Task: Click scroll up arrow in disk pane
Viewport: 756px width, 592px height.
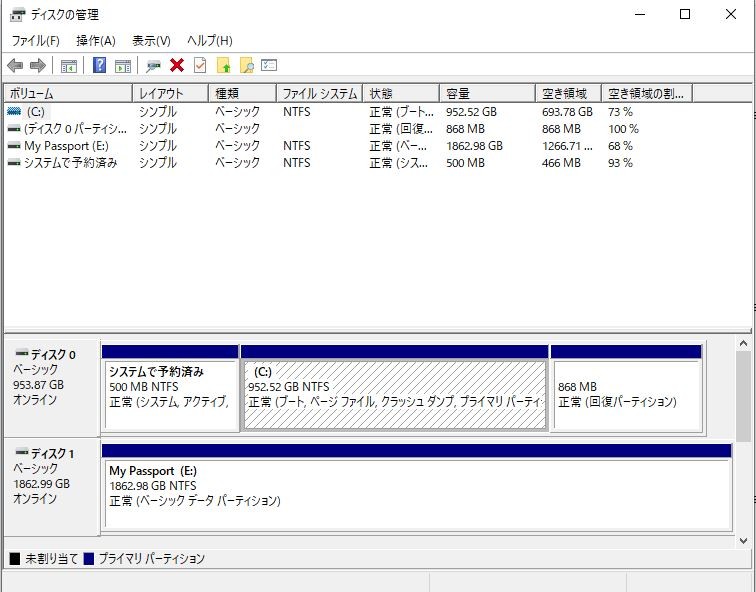Action: [743, 344]
